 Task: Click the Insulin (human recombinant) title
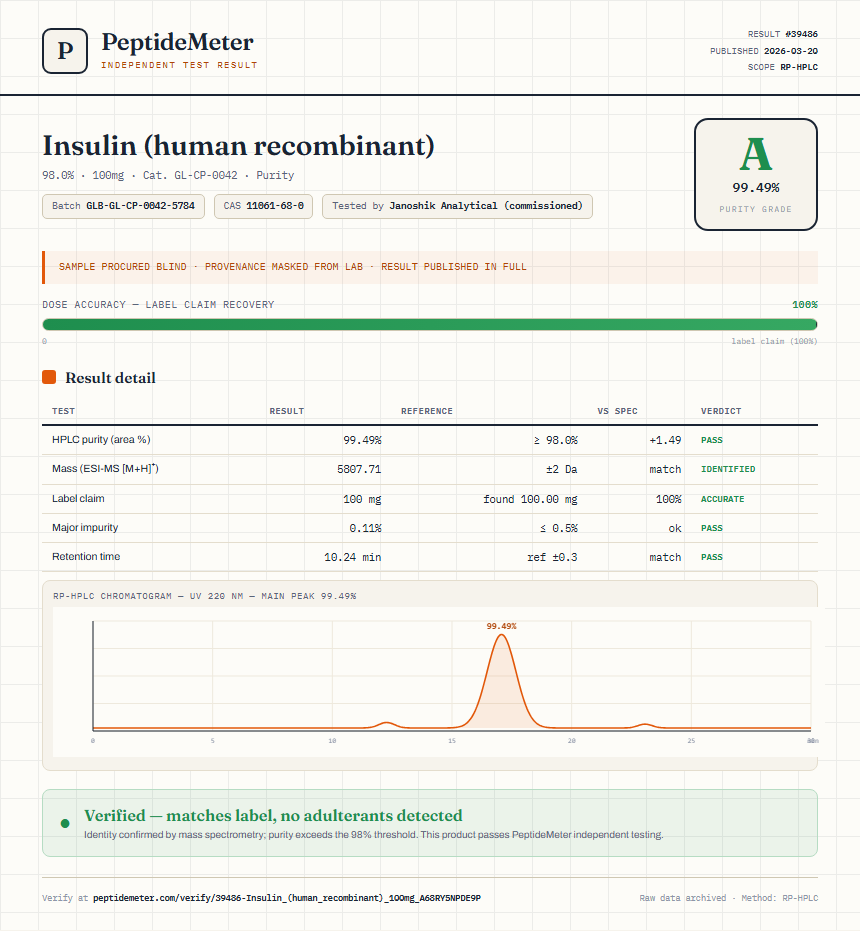point(238,145)
